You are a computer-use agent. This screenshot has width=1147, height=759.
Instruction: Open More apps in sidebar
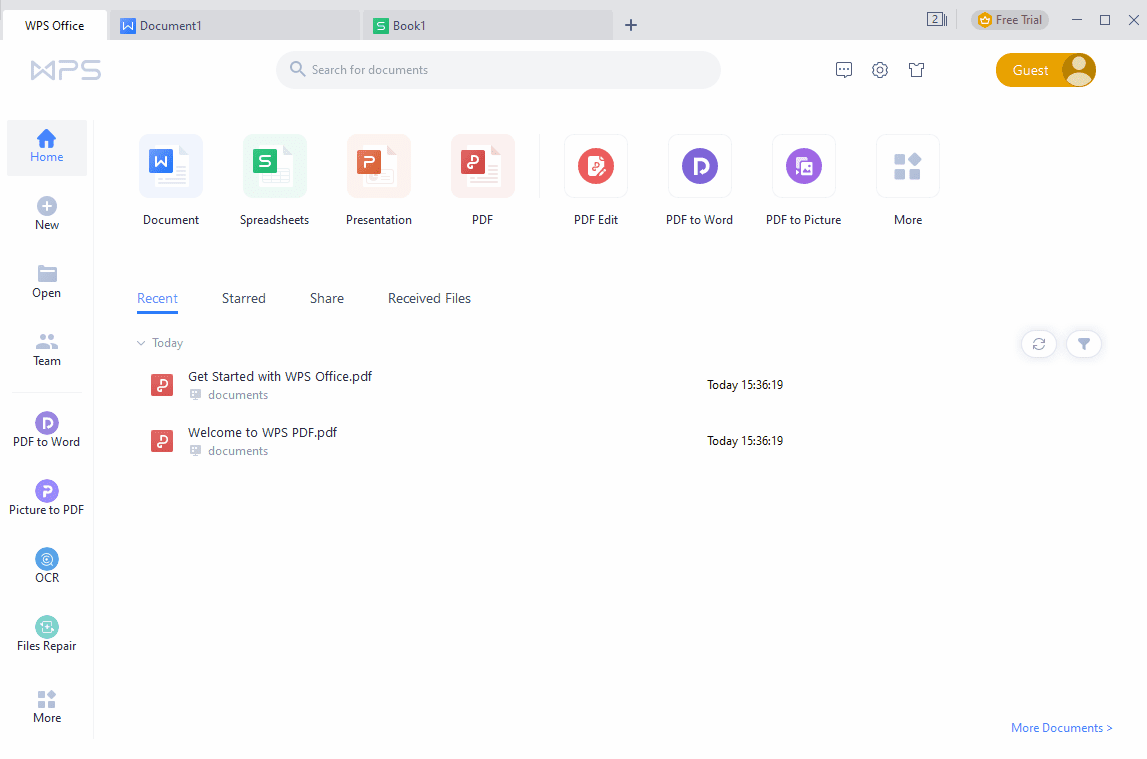pos(47,706)
